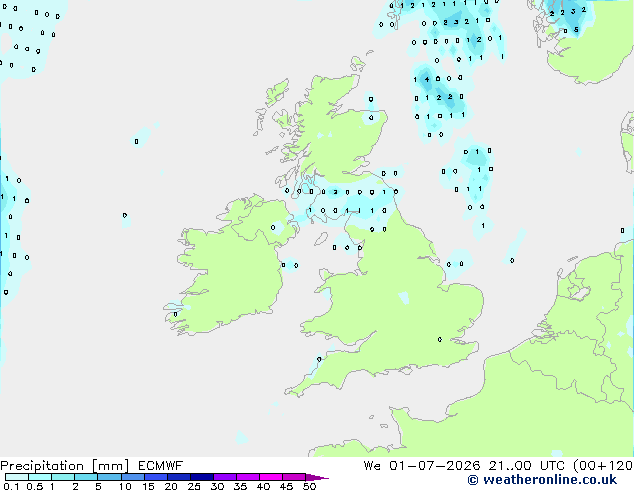Click the '0' value at southwest Ireland

pos(175,314)
